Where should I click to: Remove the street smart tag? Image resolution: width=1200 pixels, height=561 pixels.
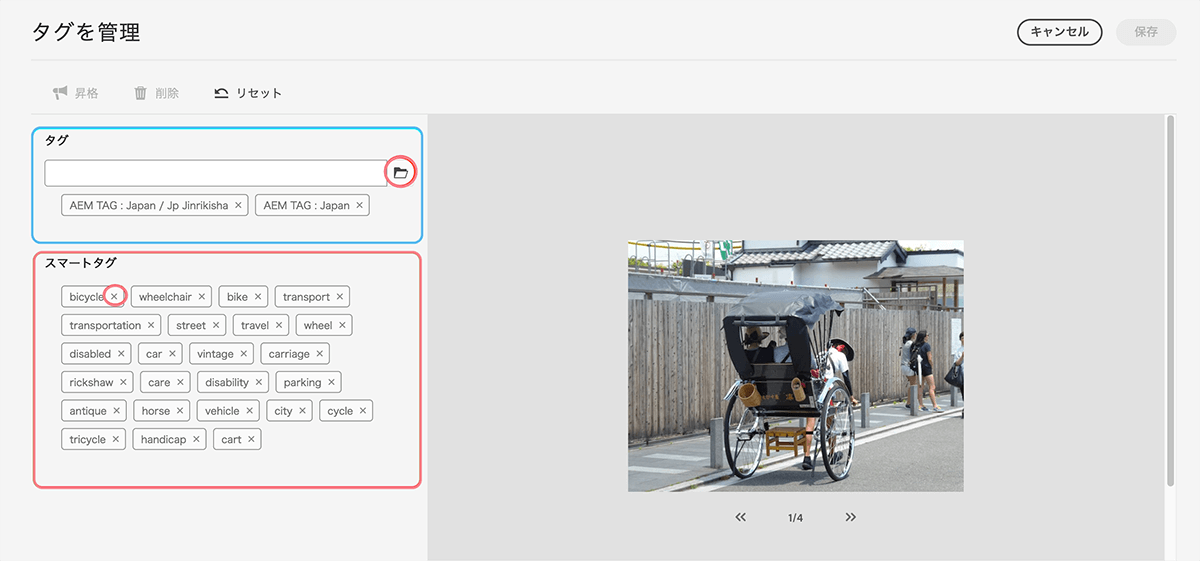point(216,325)
